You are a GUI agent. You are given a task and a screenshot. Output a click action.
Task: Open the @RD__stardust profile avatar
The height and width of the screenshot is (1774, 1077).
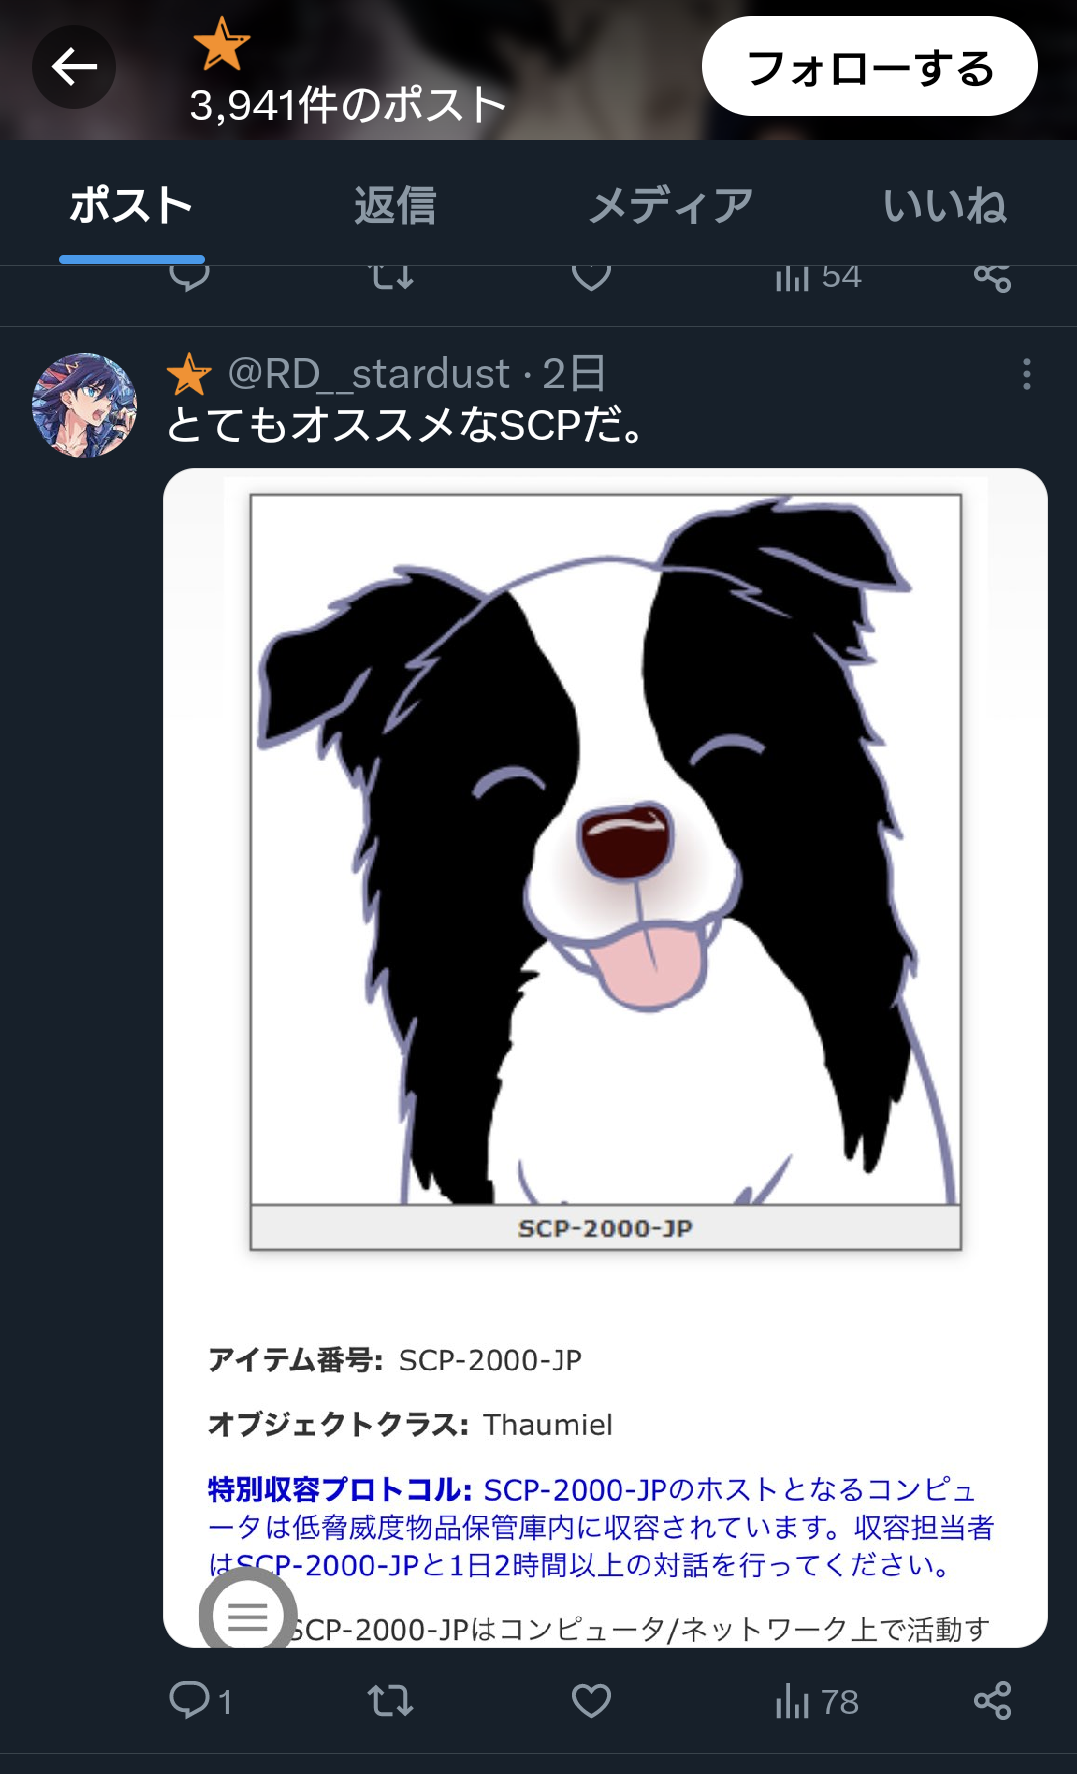tap(84, 405)
